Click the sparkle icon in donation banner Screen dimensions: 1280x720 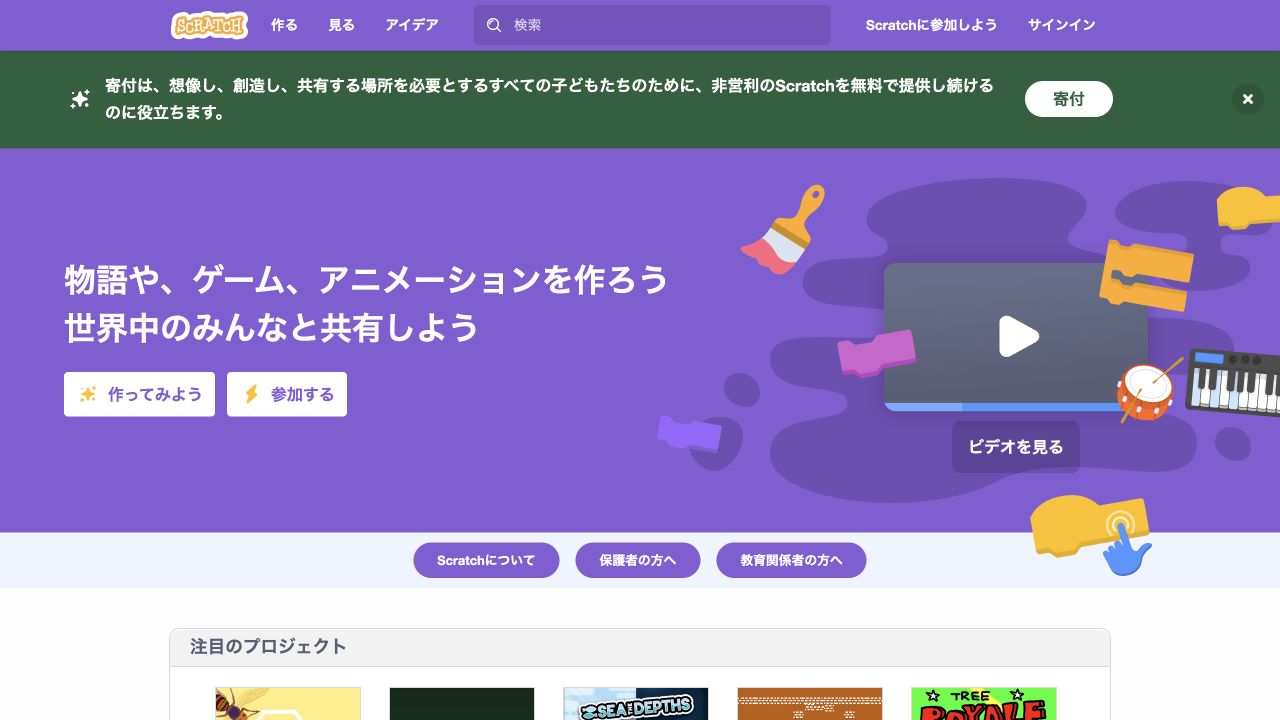80,99
